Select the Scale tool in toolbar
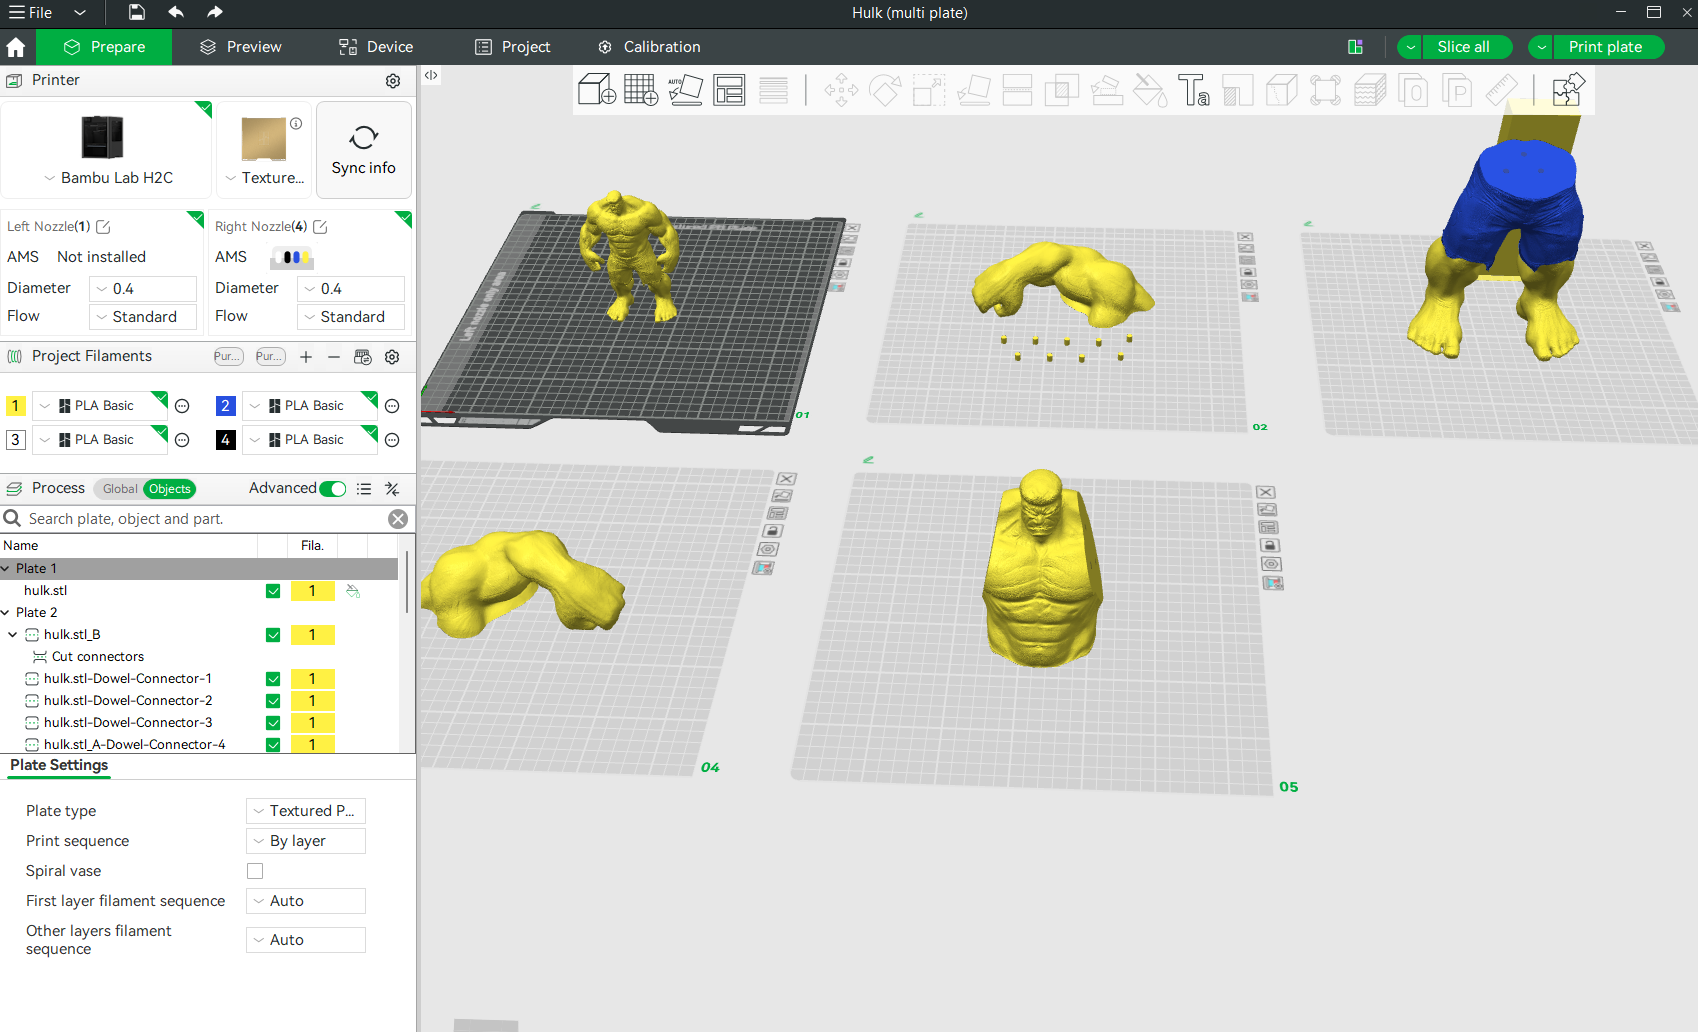 pos(929,90)
